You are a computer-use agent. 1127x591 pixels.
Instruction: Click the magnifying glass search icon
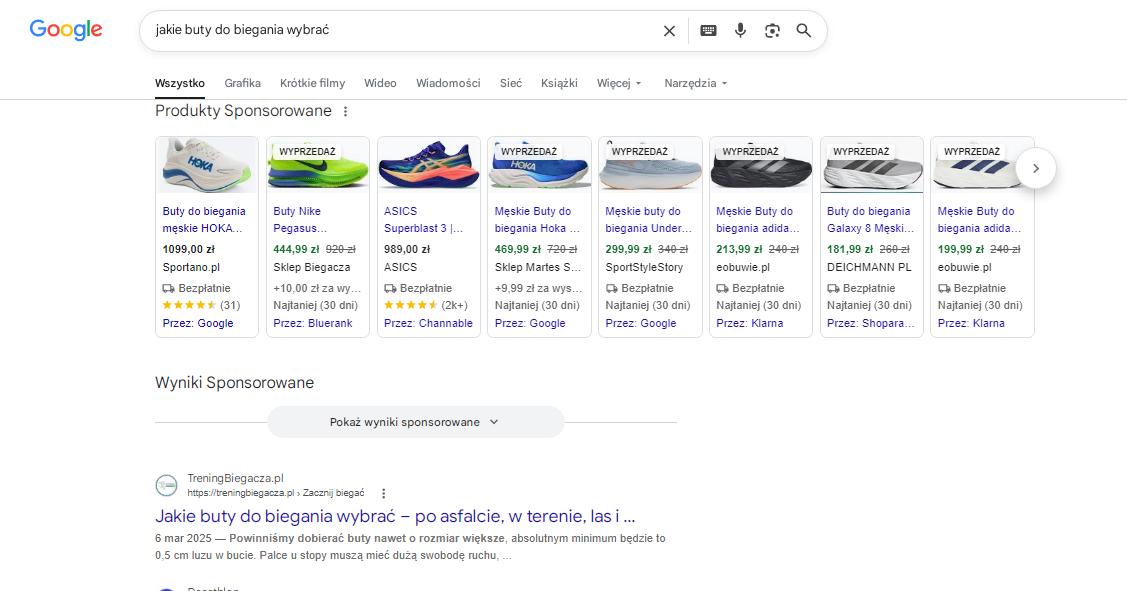(804, 30)
